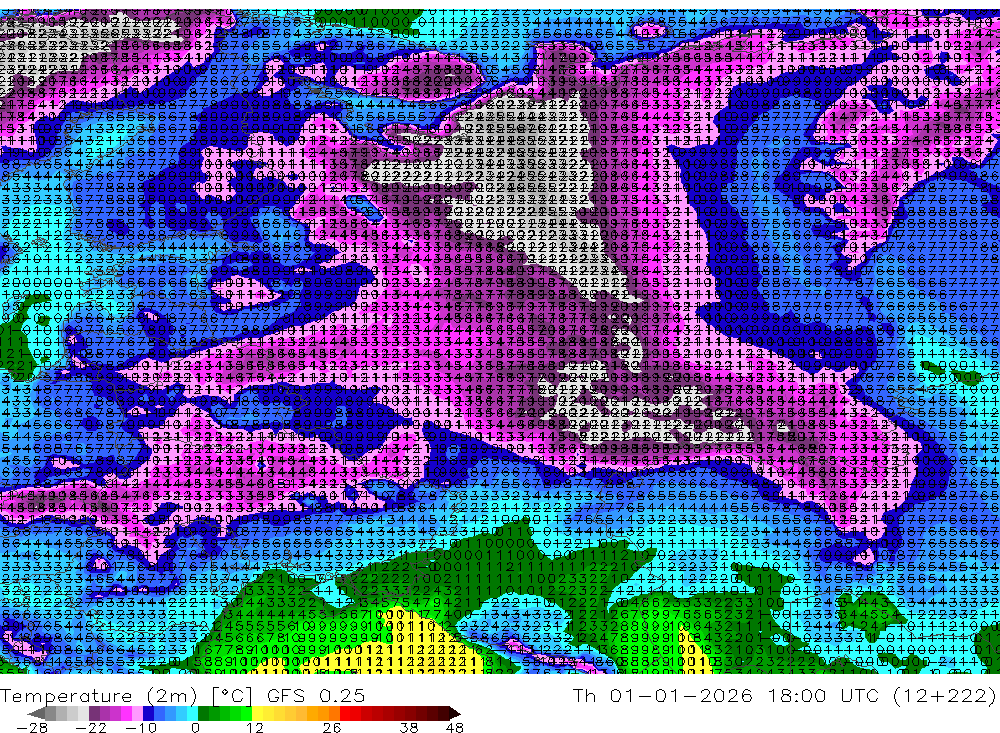Click the dark blue swatch right of -10
This screenshot has height=733, width=1000.
[x=149, y=713]
